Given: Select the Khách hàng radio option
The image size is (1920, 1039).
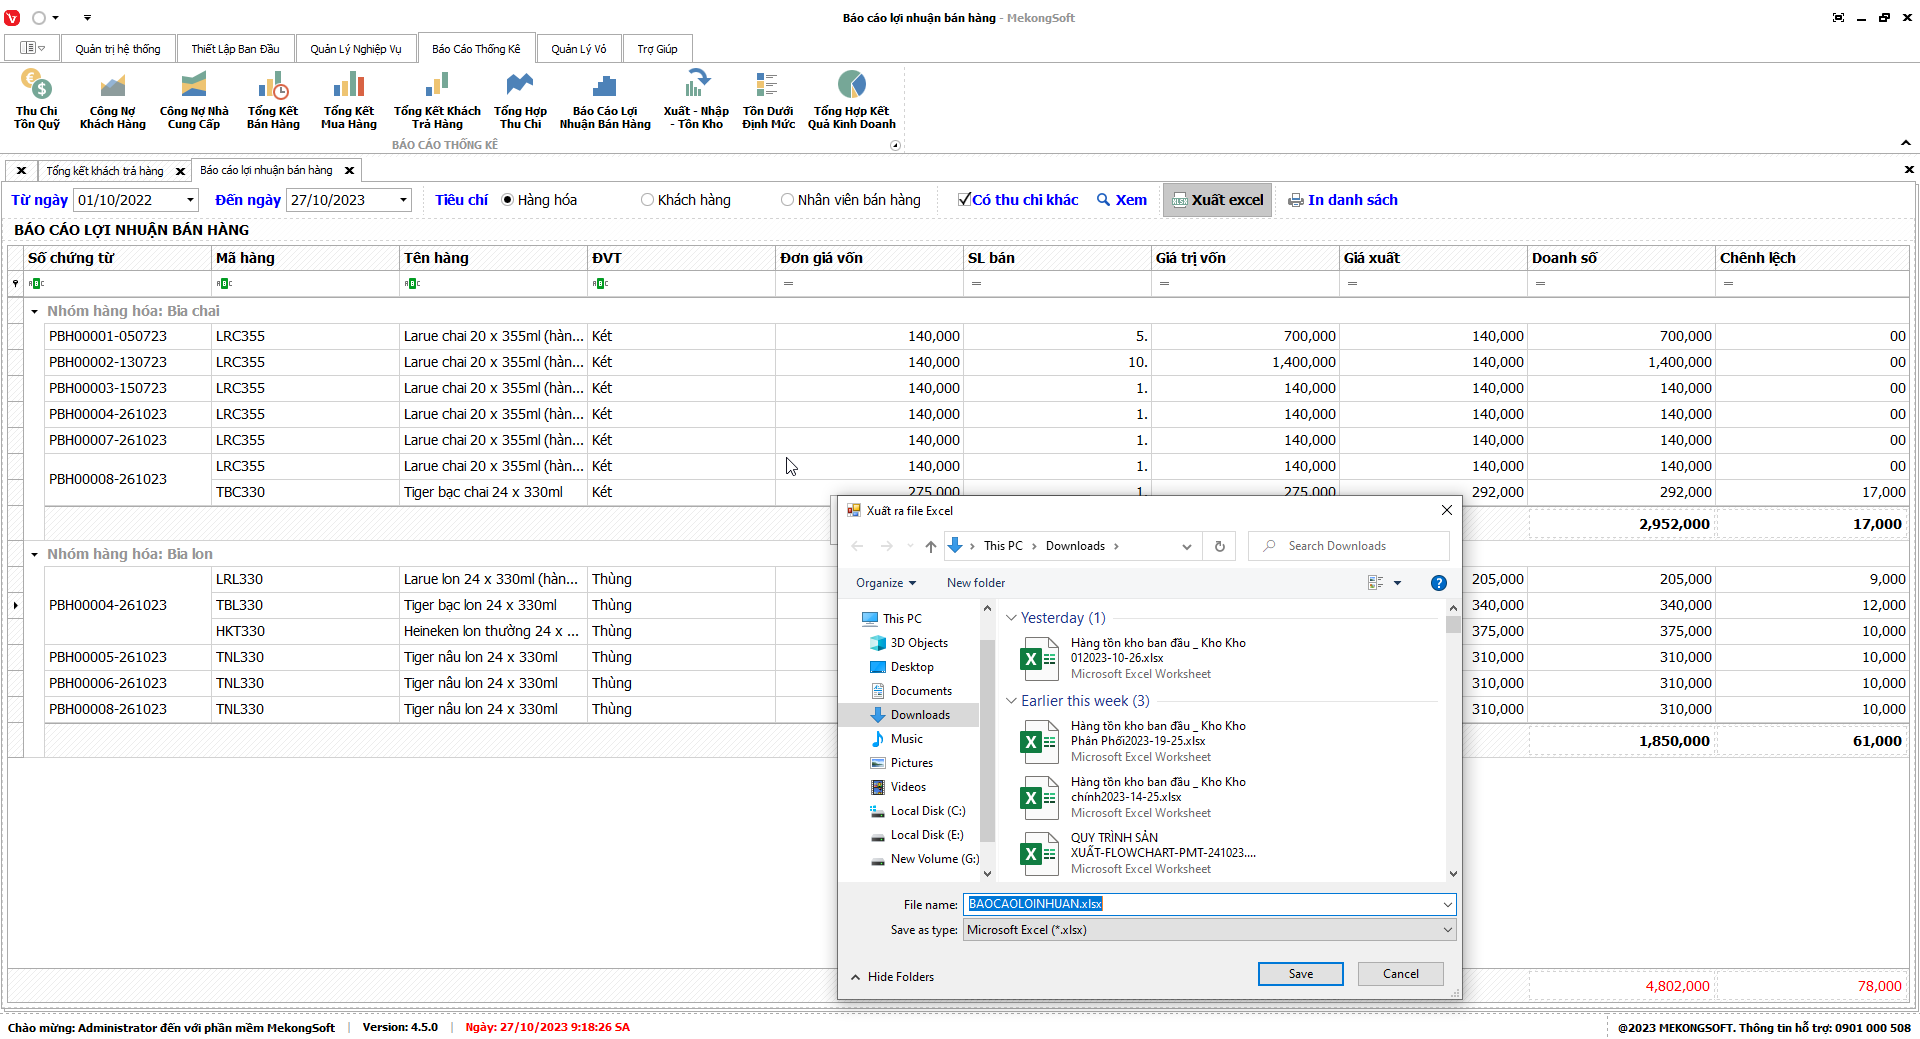Looking at the screenshot, I should pos(648,200).
